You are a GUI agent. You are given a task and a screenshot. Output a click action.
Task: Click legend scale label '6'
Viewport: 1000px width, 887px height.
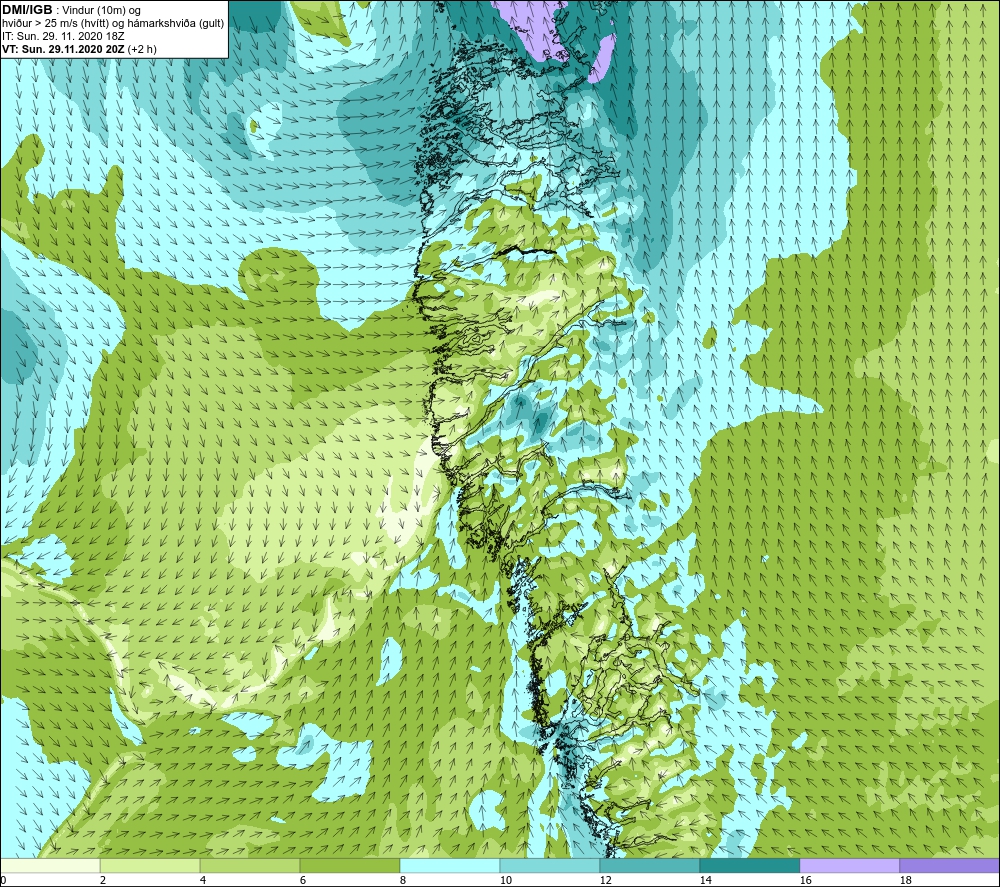point(303,880)
